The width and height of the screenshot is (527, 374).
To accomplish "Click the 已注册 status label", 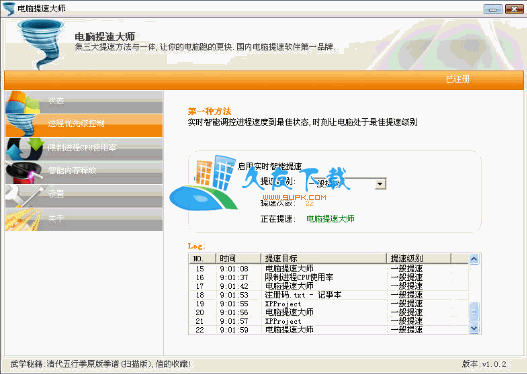I will (x=457, y=79).
